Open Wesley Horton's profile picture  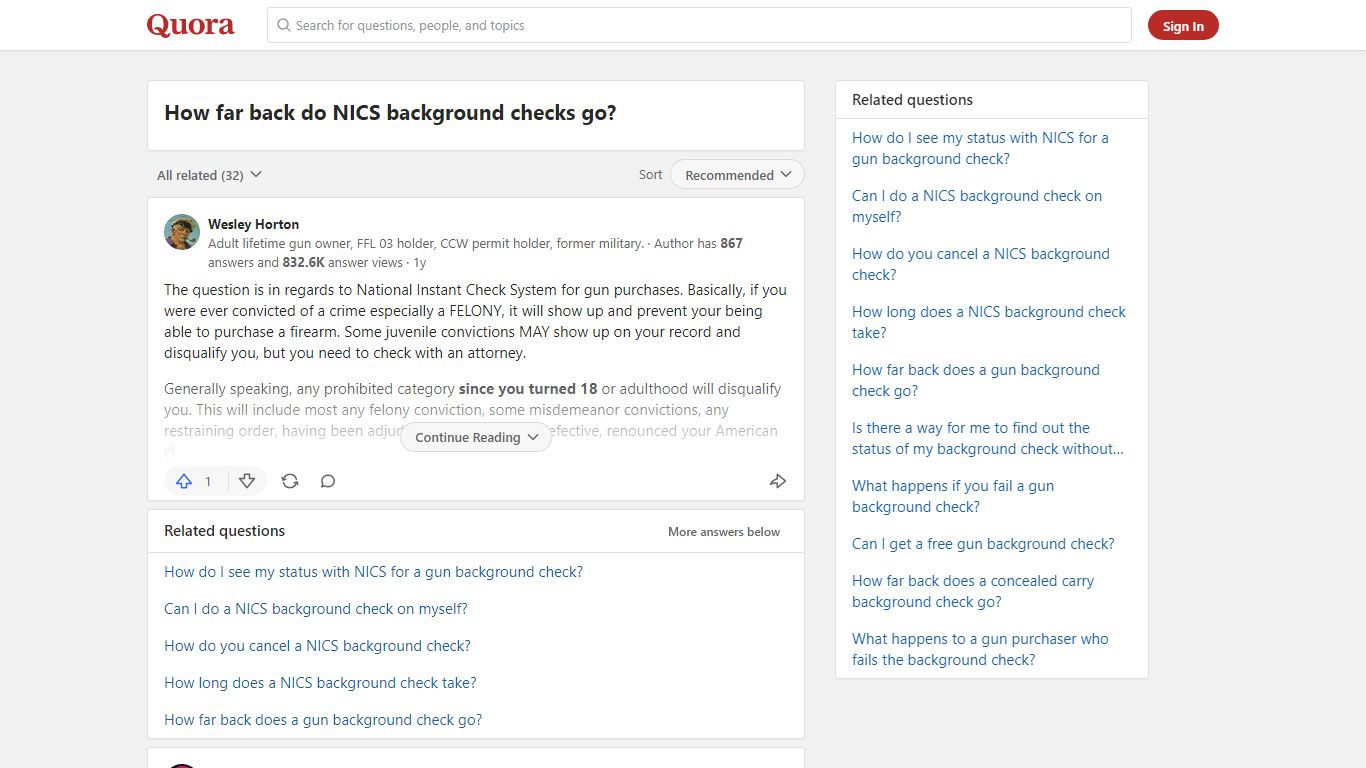pos(182,232)
